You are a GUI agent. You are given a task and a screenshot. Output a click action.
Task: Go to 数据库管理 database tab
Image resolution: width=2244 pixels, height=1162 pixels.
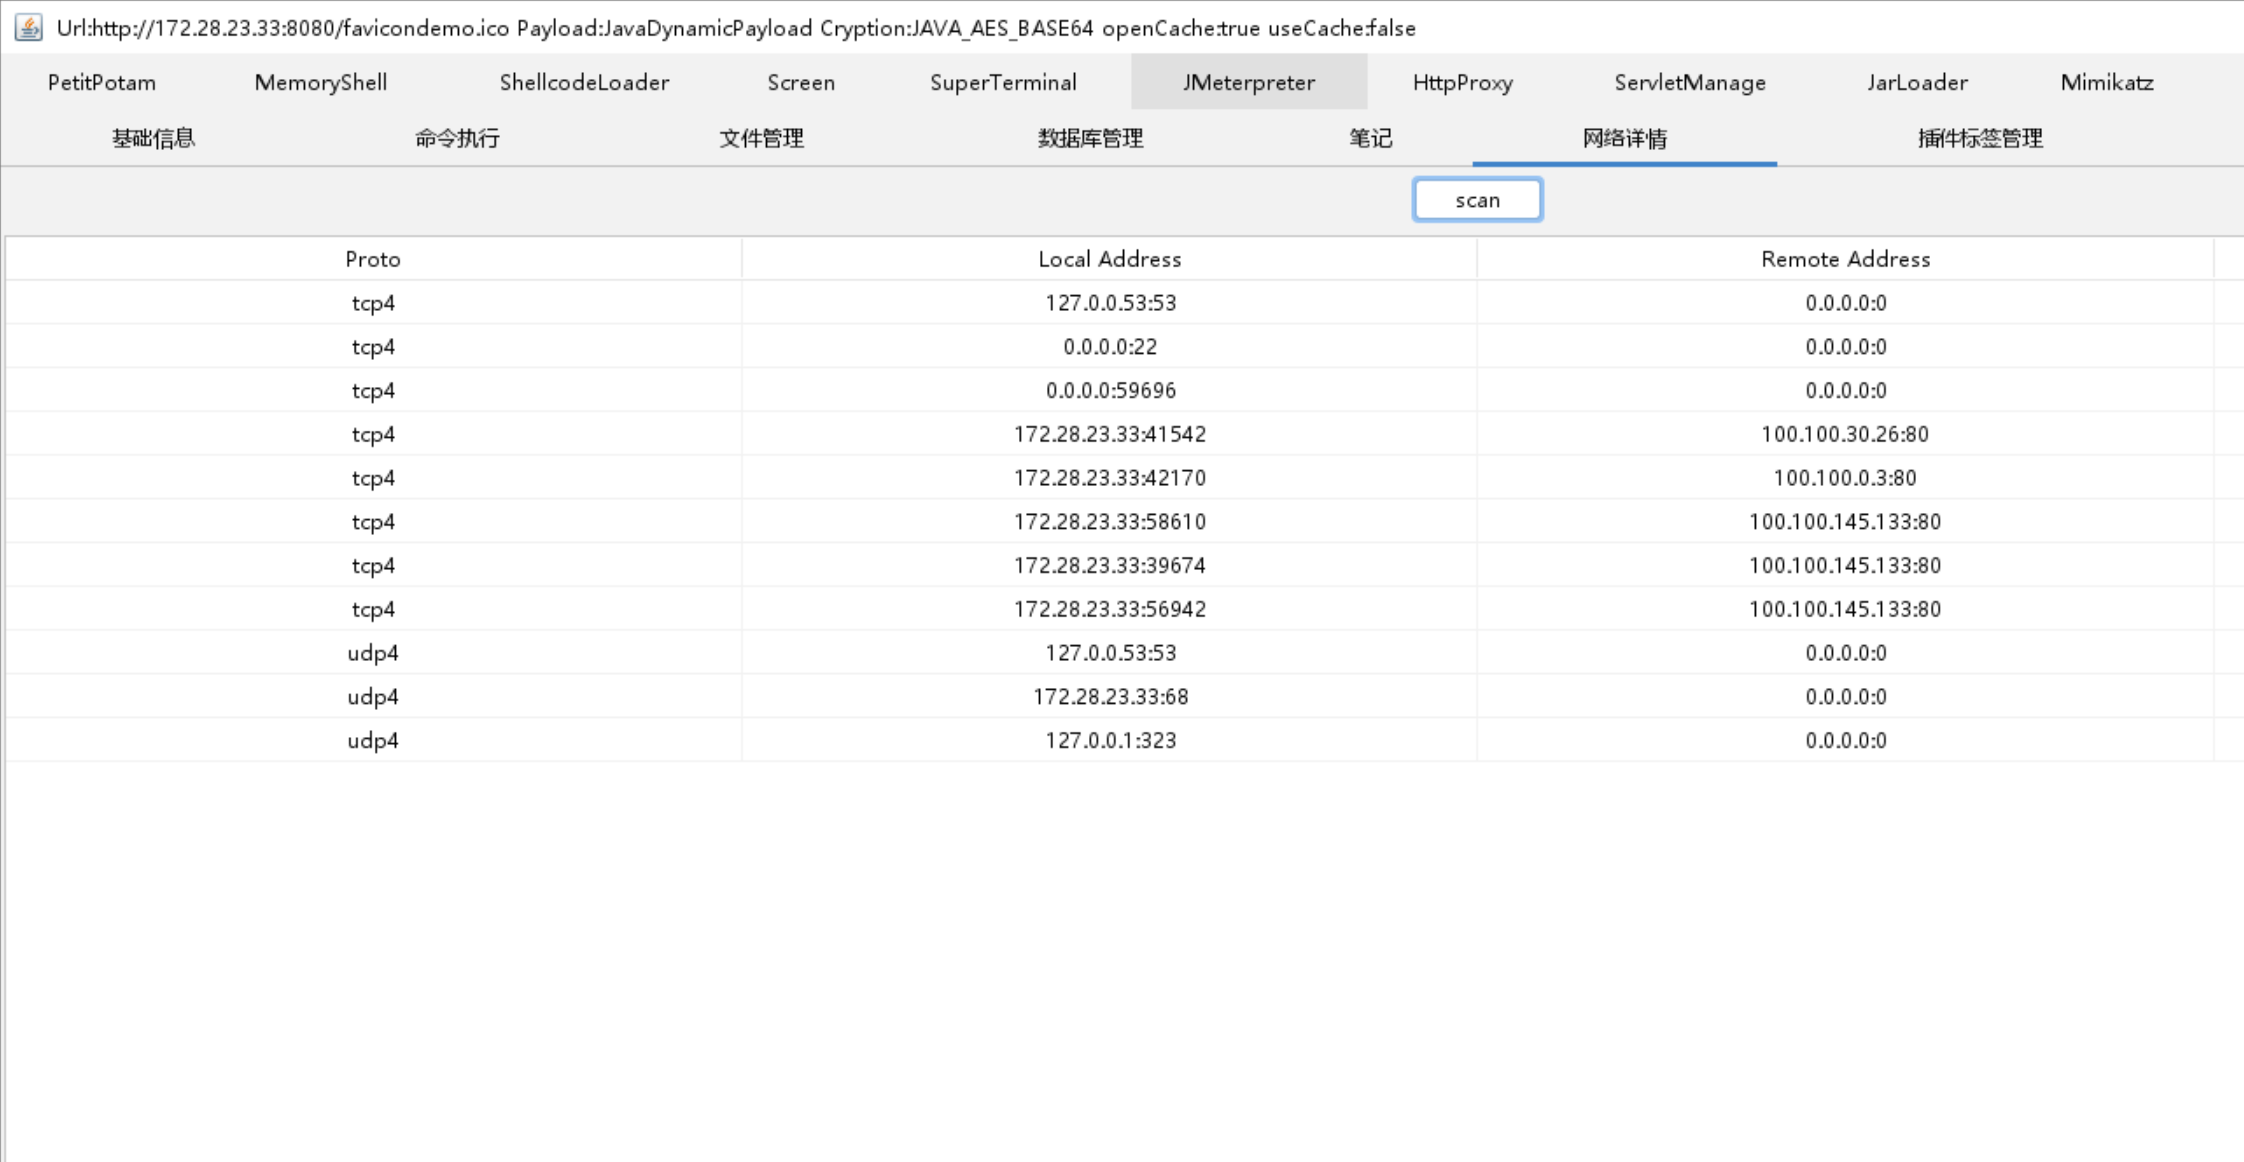[1090, 138]
